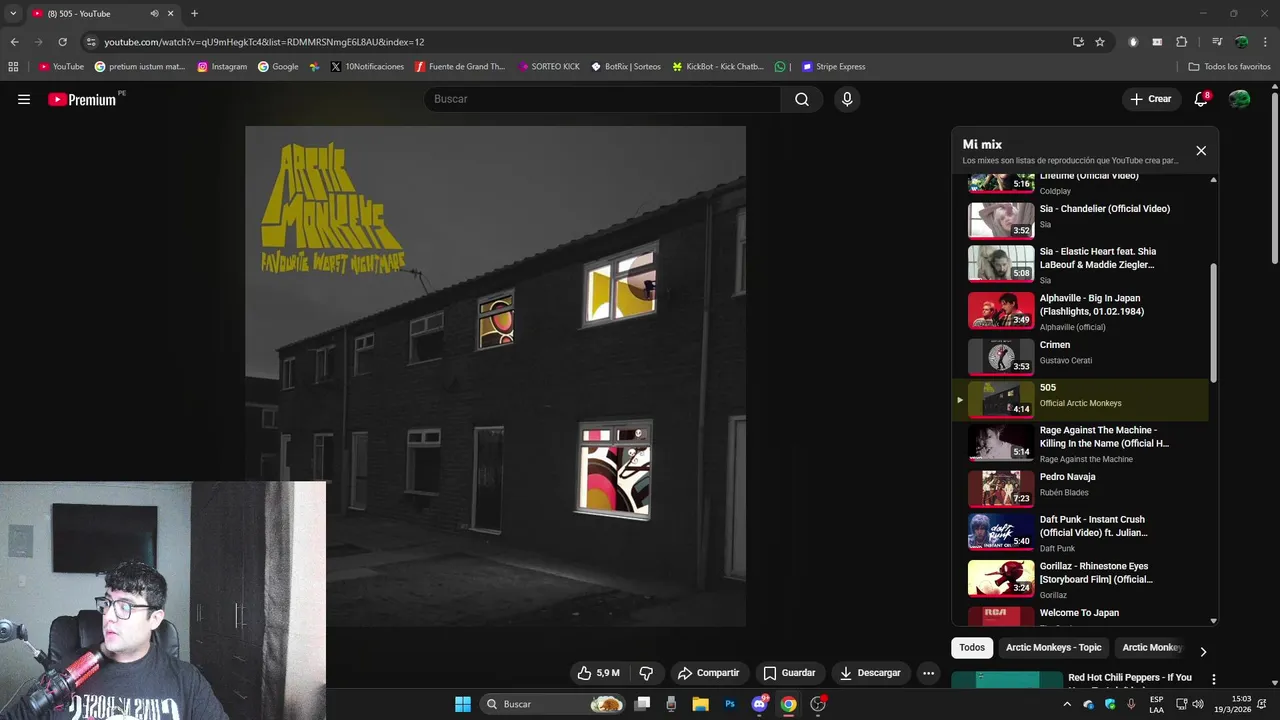The height and width of the screenshot is (720, 1280).
Task: Show hidden system tray icons
Action: point(1066,704)
